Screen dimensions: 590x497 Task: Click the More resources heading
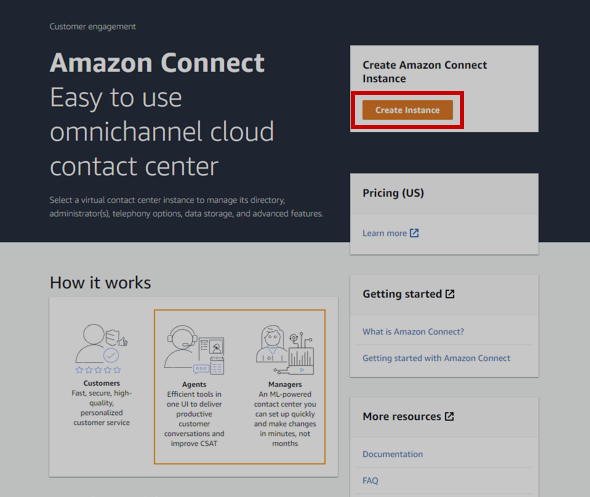tap(401, 416)
